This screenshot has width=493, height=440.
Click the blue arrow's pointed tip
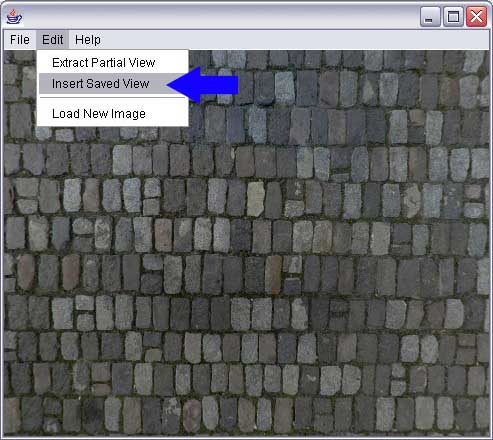[170, 85]
